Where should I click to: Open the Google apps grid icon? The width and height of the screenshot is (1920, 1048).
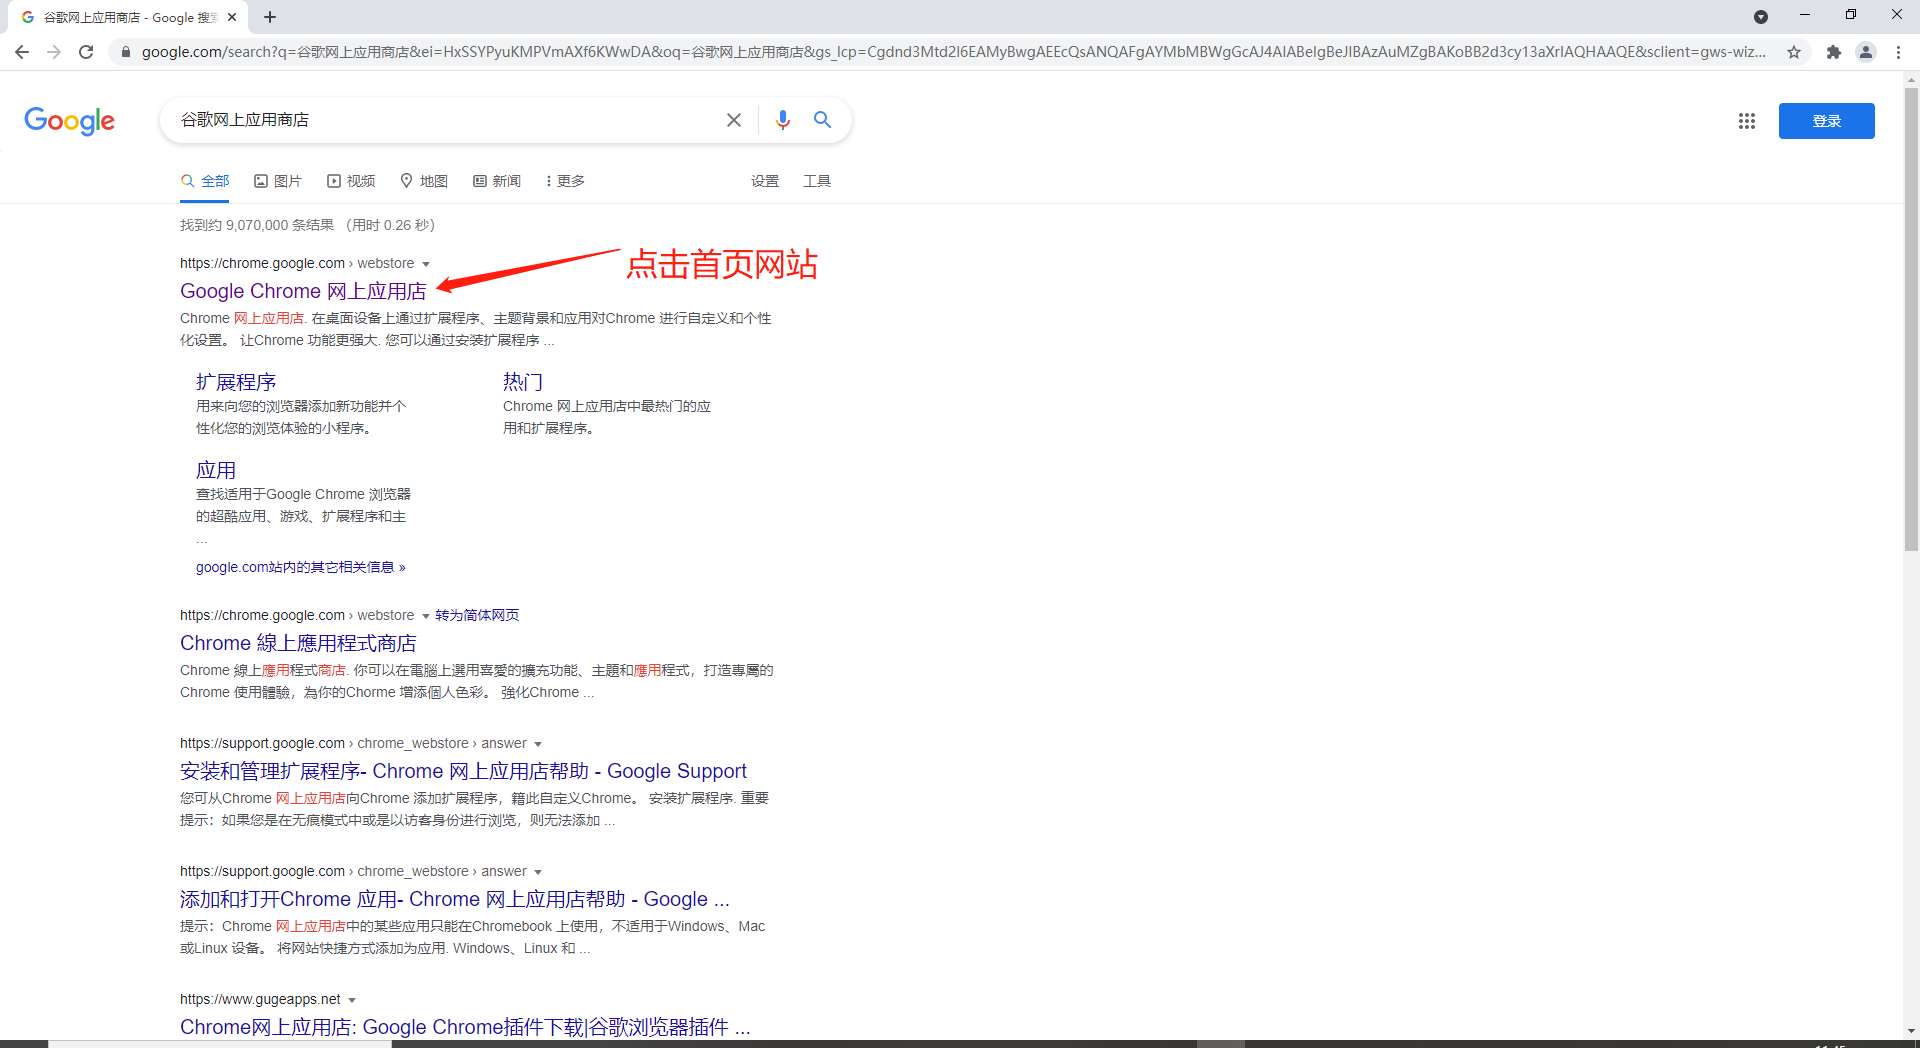click(x=1746, y=121)
